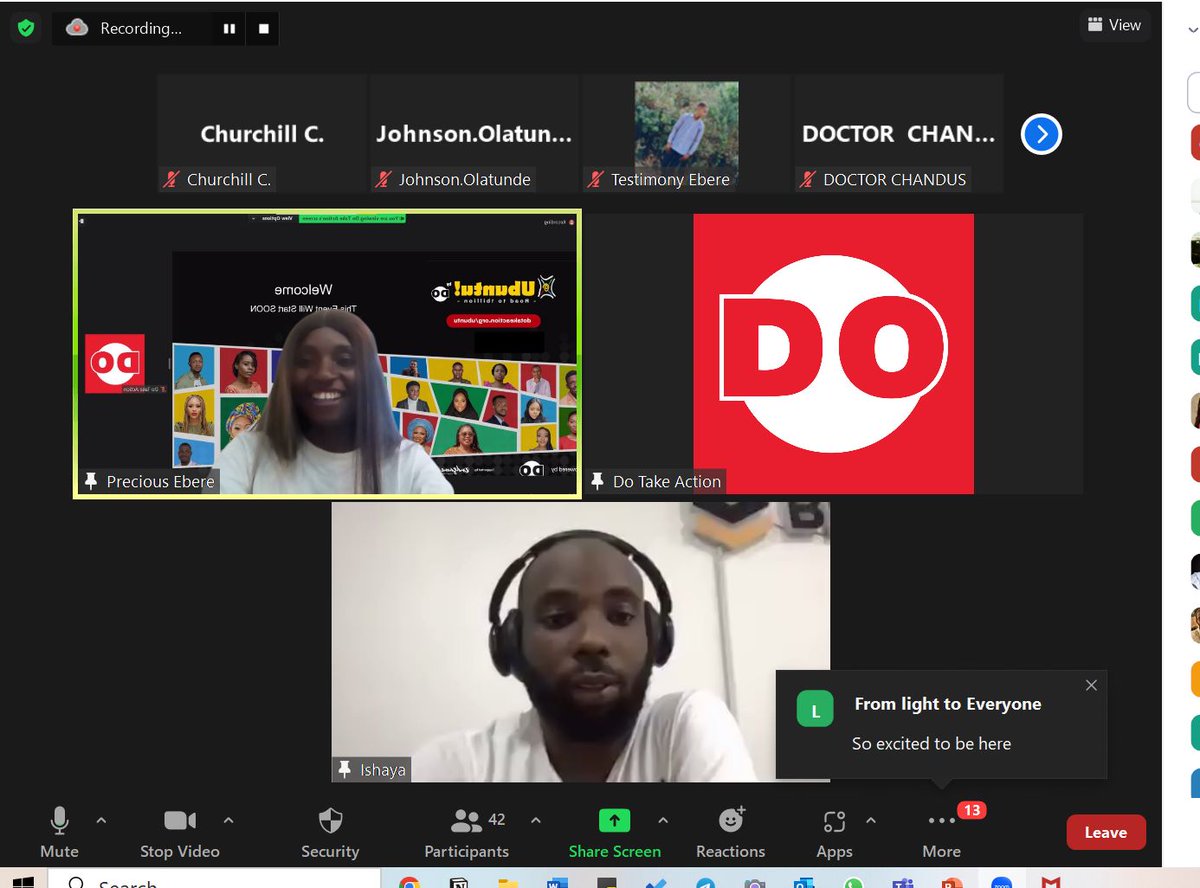This screenshot has width=1200, height=888.
Task: Stop the video camera
Action: (180, 832)
